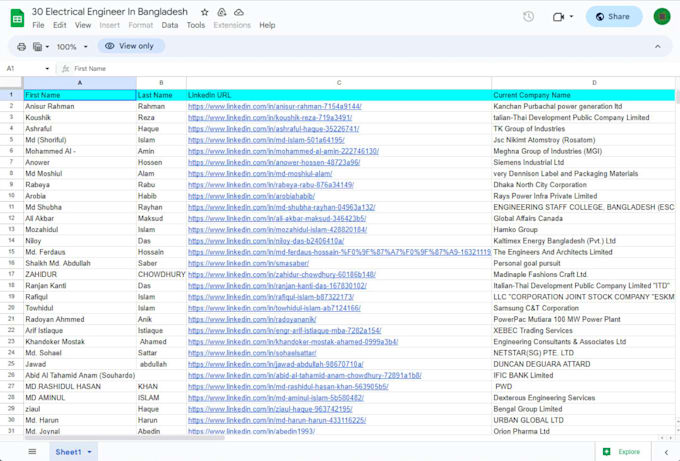This screenshot has width=680, height=461.
Task: Click the move to folder icon
Action: tap(222, 12)
